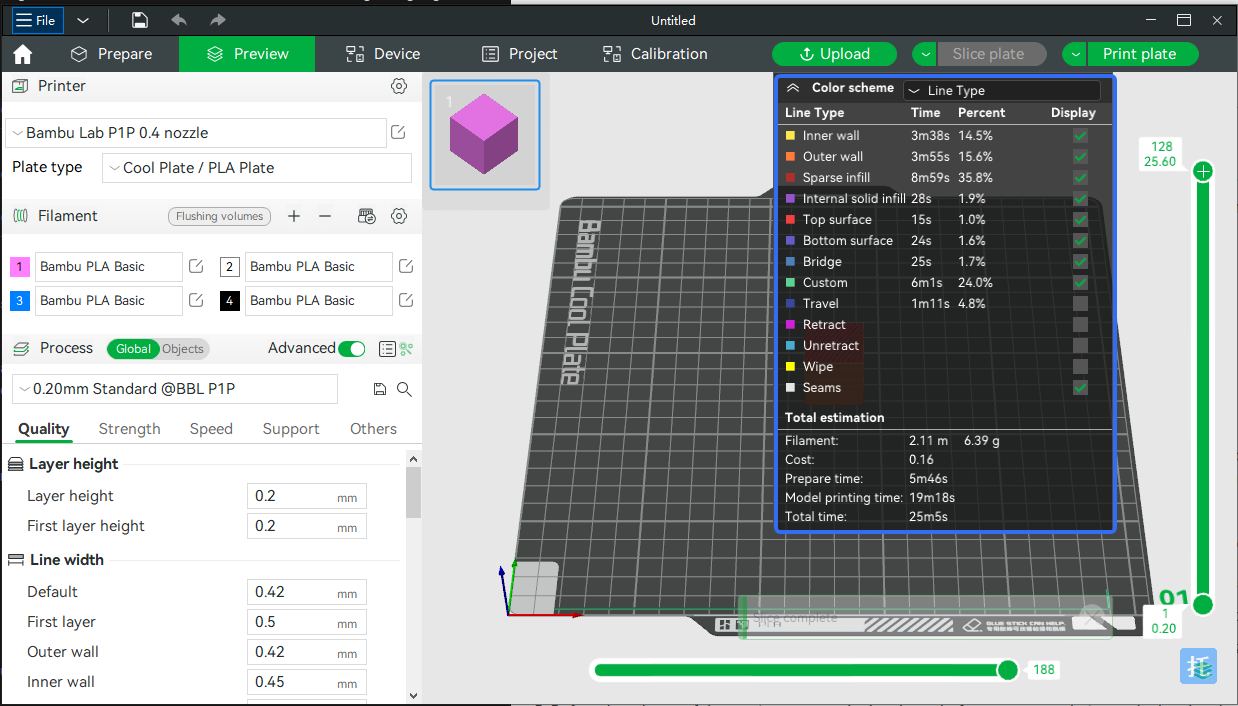The image size is (1238, 706).
Task: Save process preset floppy icon
Action: point(380,389)
